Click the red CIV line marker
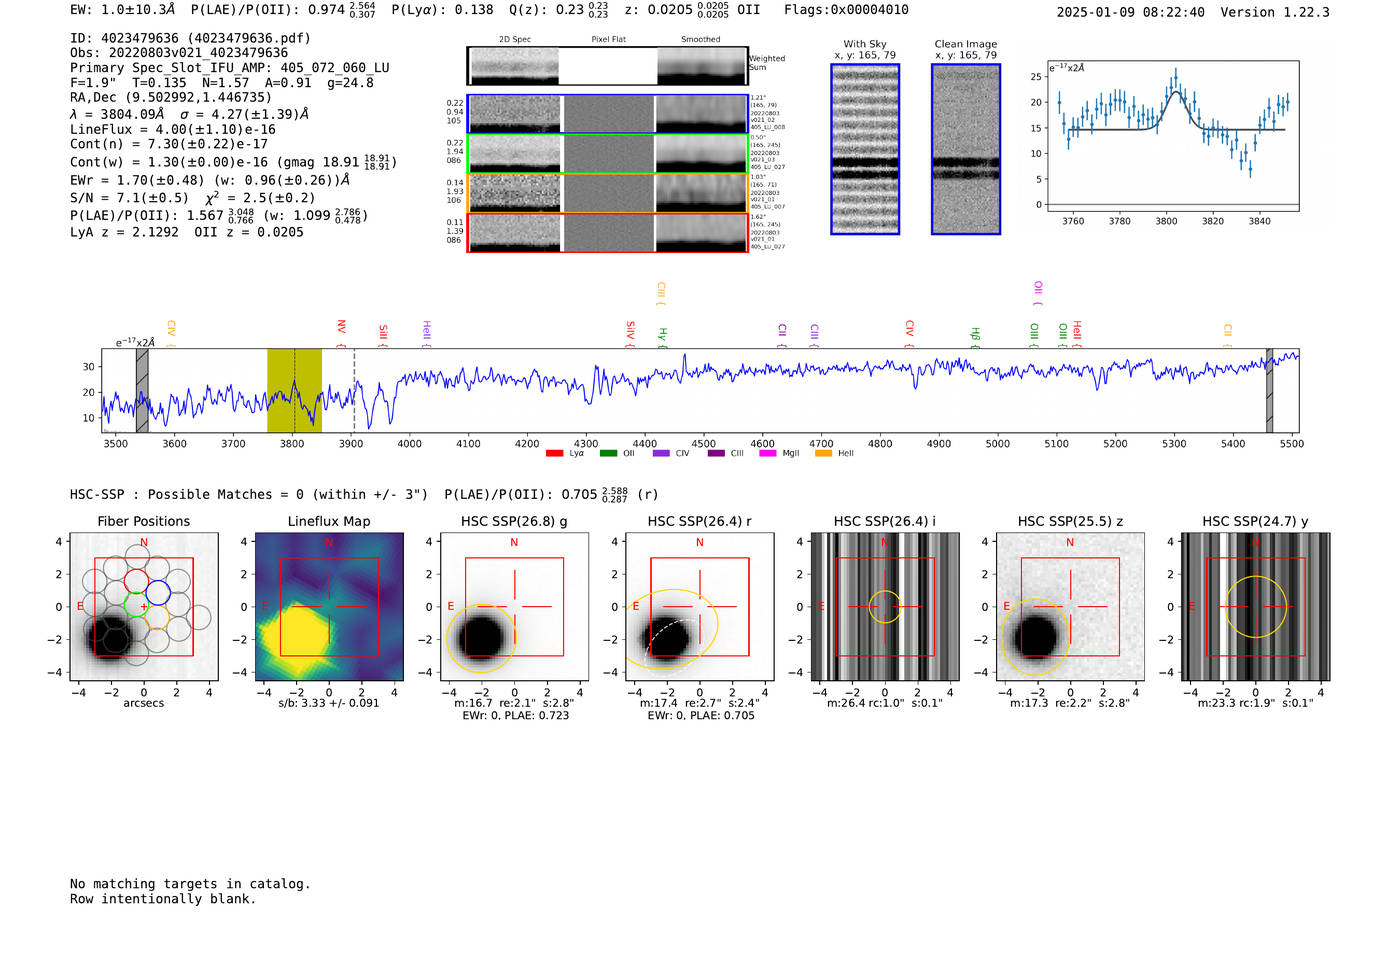Viewport: 1400px width, 953px height. [909, 333]
